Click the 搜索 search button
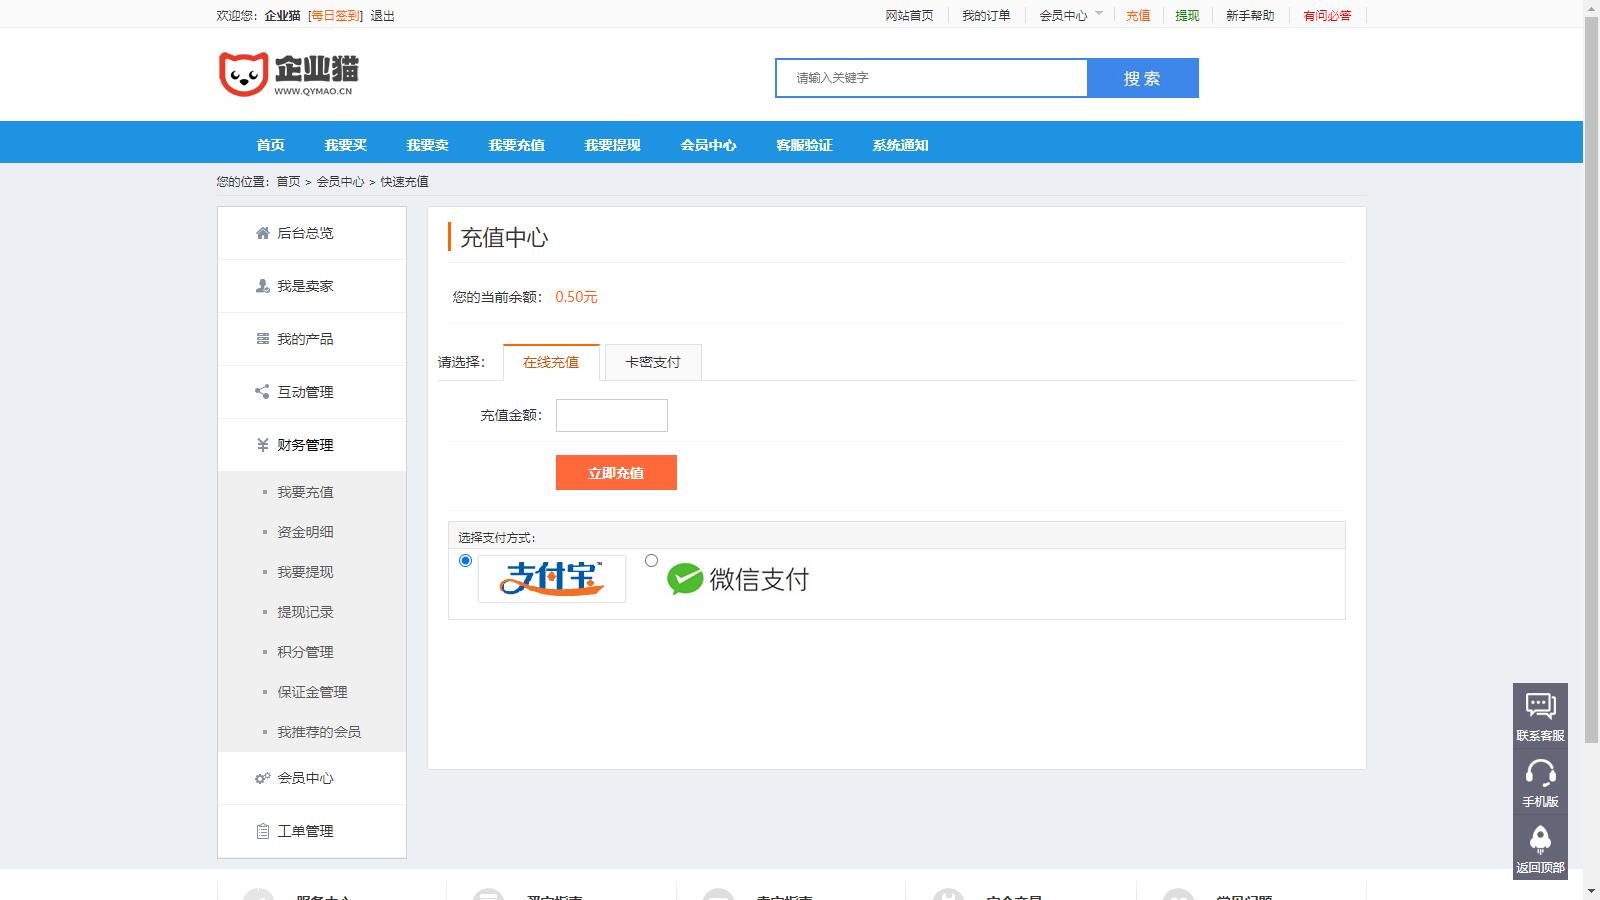 pos(1143,77)
